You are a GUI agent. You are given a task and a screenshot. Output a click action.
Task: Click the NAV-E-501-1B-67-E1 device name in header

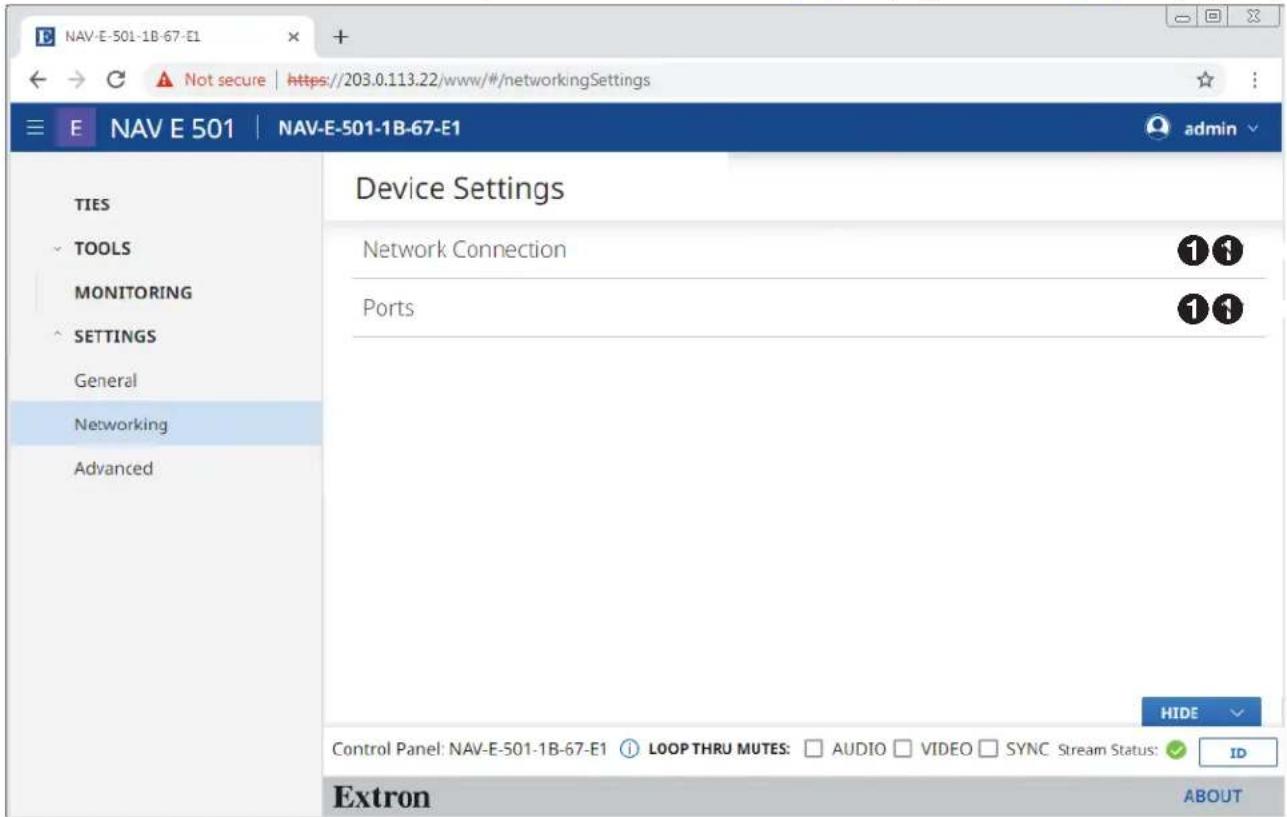(370, 129)
